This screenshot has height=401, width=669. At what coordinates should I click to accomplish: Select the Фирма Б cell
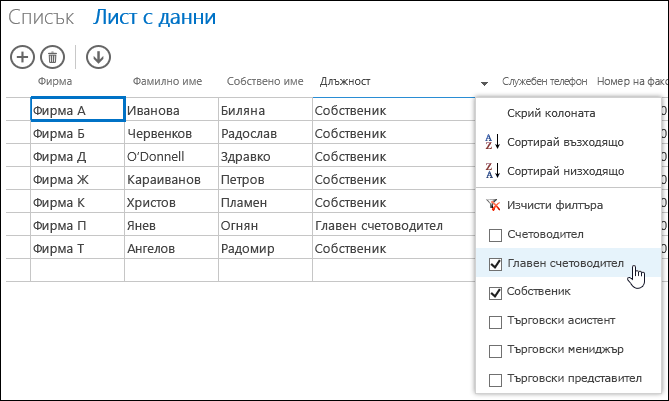[78, 133]
